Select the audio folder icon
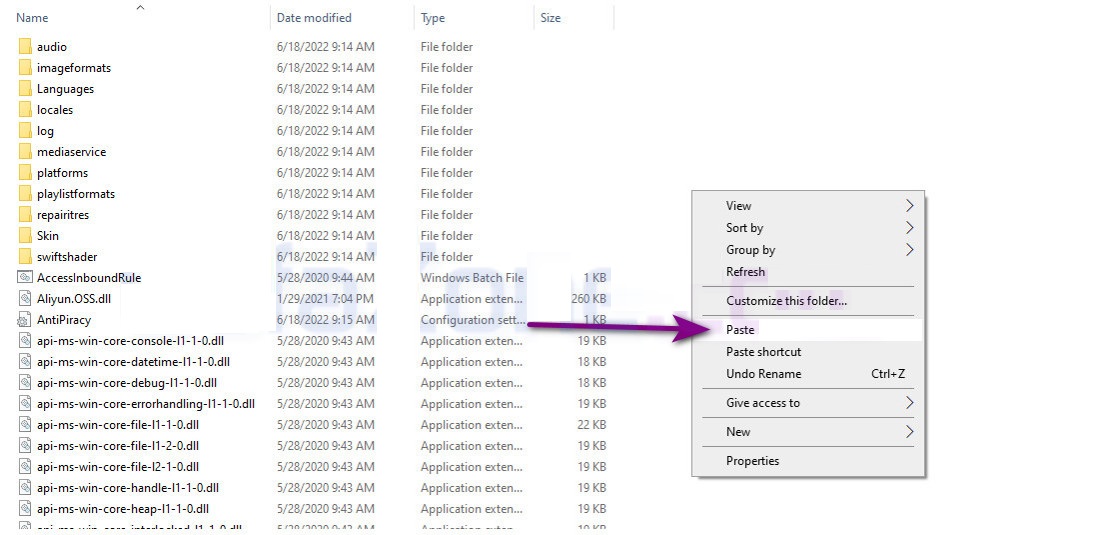 coord(25,47)
